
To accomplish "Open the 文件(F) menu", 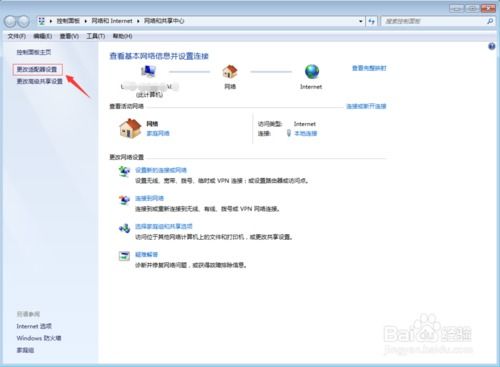I will click(17, 36).
